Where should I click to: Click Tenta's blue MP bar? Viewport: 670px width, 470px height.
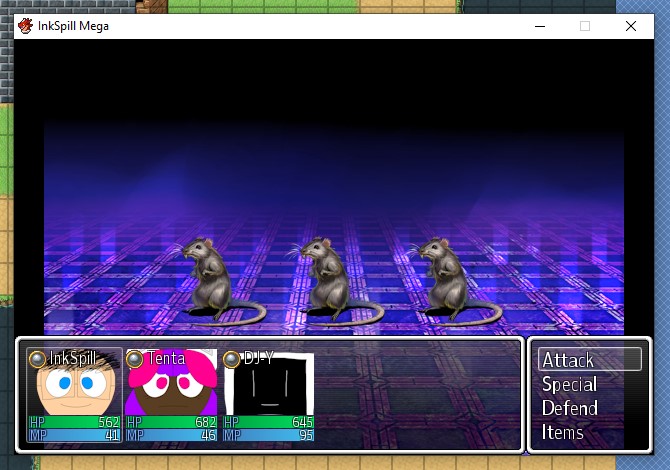tap(171, 437)
